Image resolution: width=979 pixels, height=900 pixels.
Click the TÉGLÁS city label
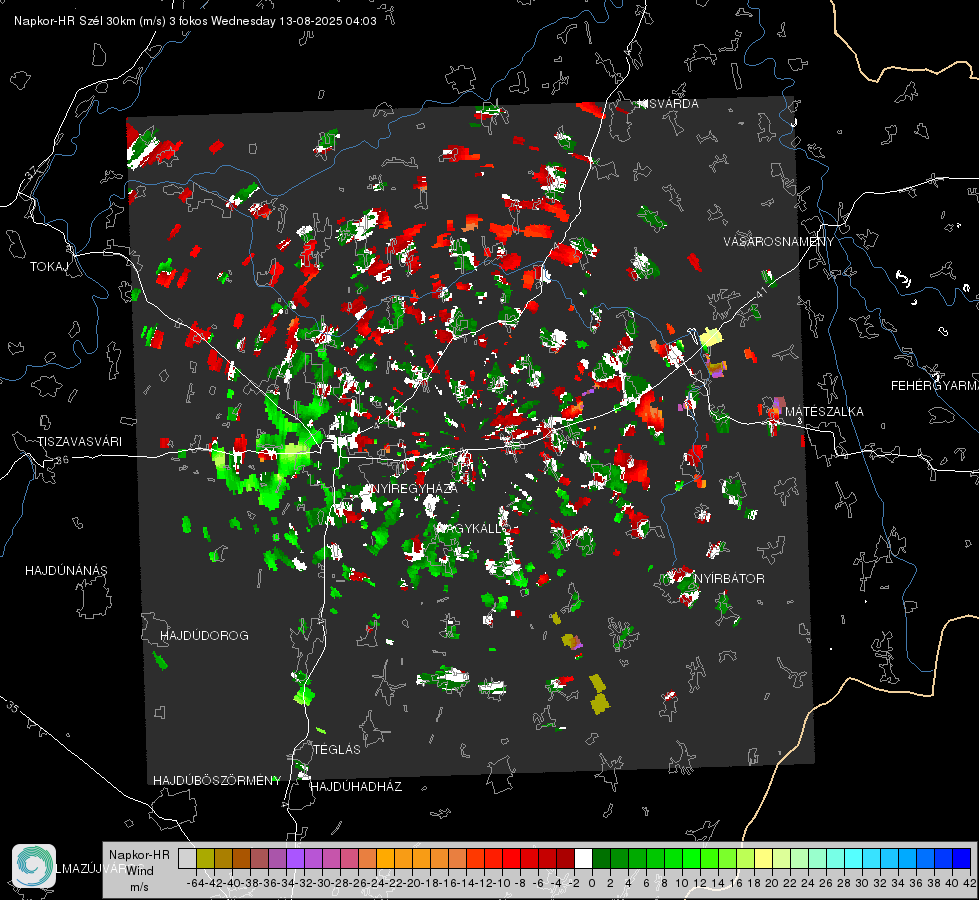click(337, 750)
